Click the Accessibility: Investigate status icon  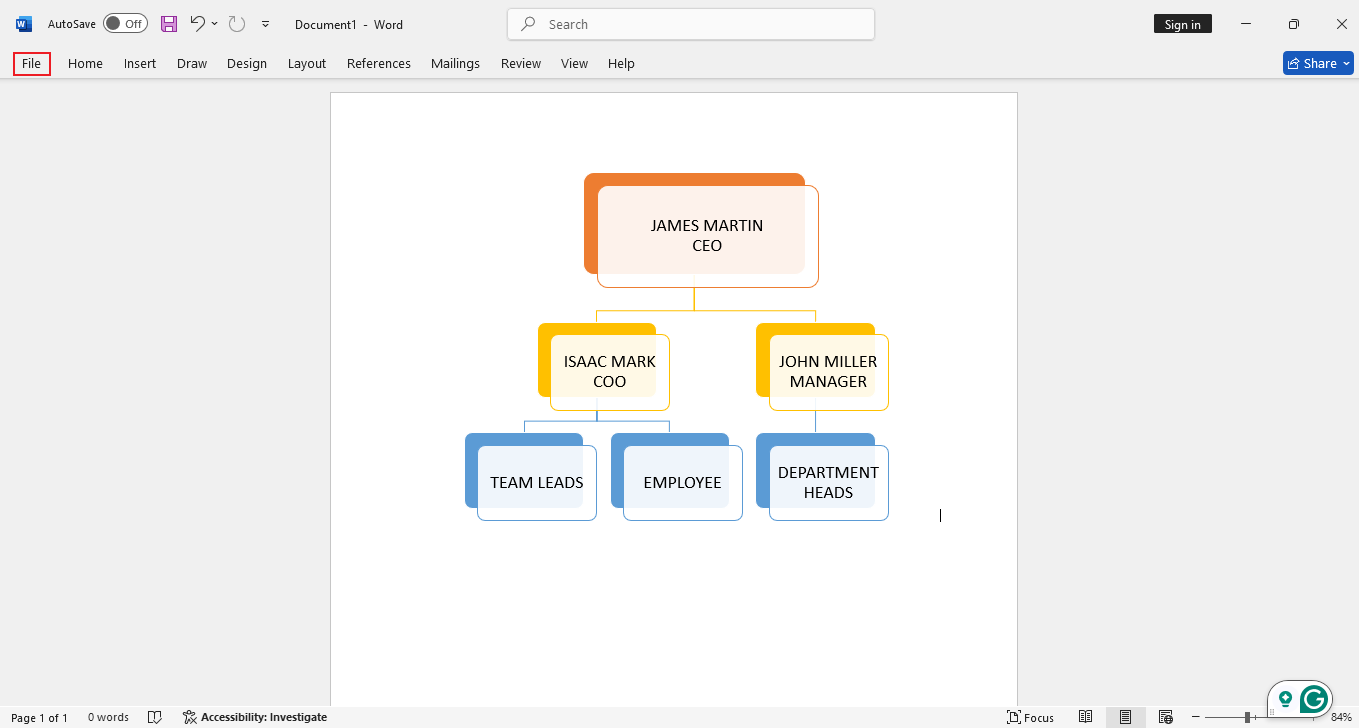254,717
